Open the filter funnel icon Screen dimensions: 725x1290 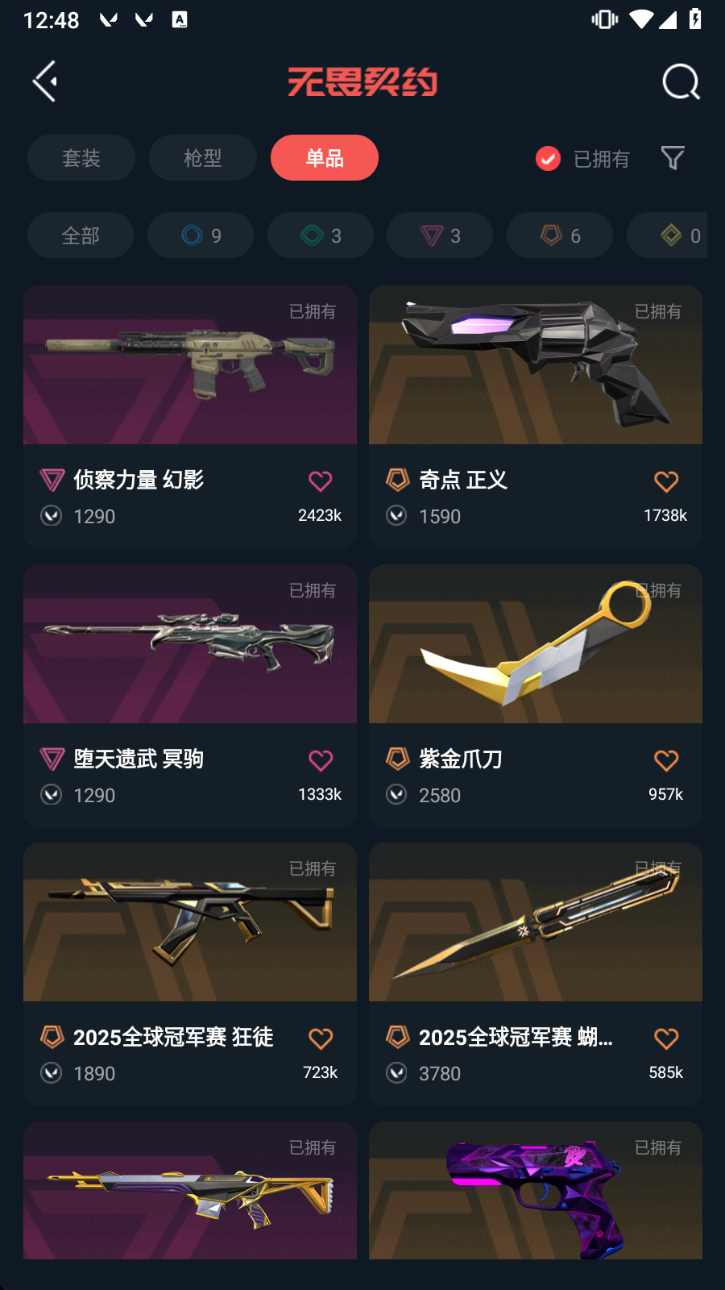[x=673, y=158]
